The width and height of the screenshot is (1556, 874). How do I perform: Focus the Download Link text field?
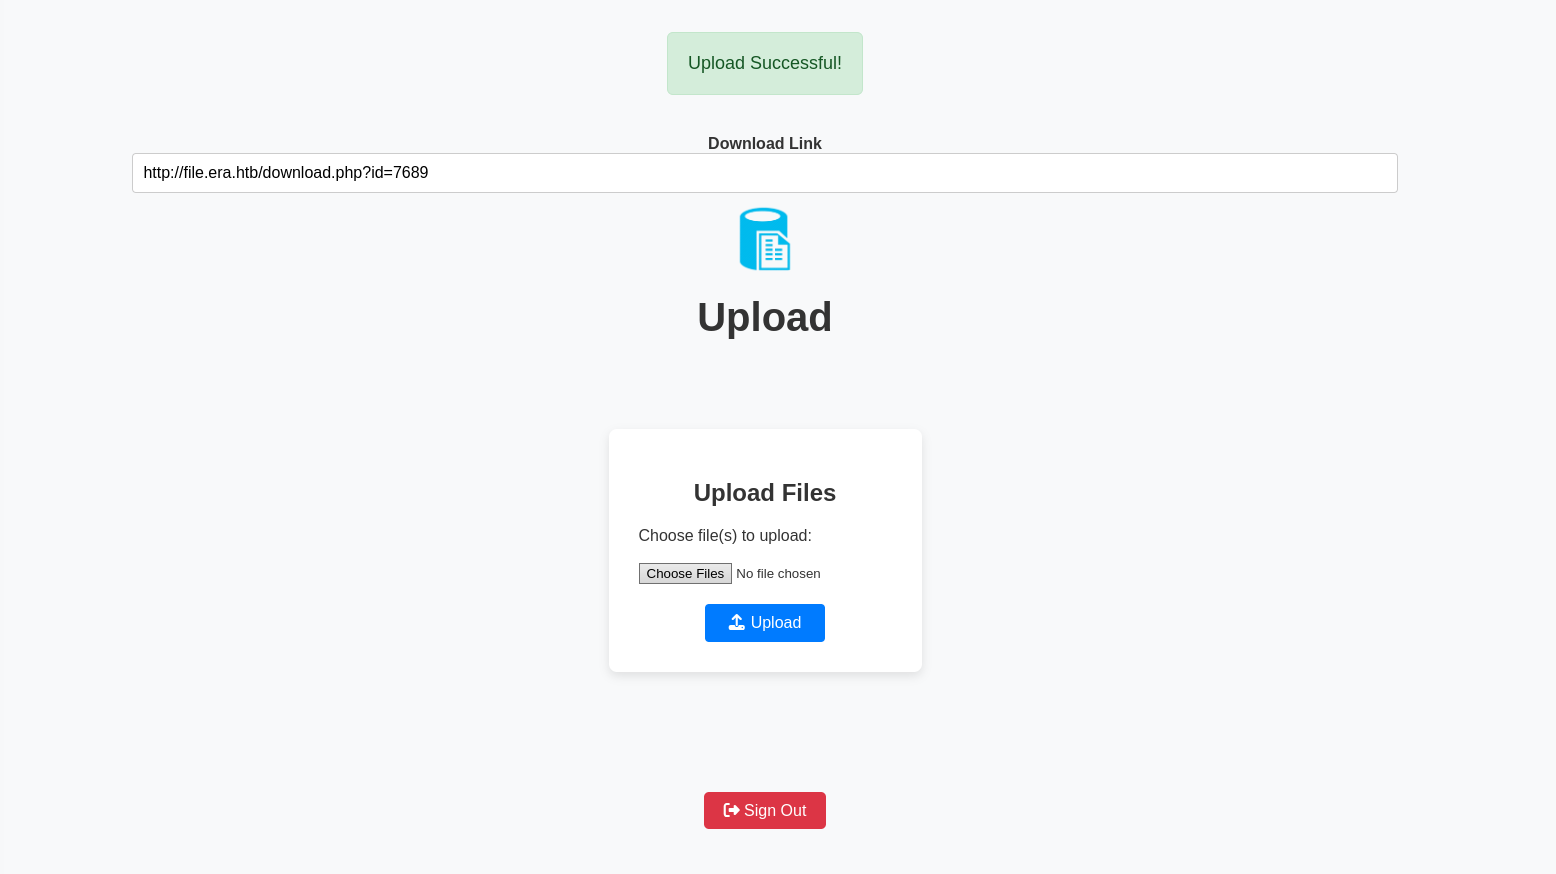click(764, 173)
